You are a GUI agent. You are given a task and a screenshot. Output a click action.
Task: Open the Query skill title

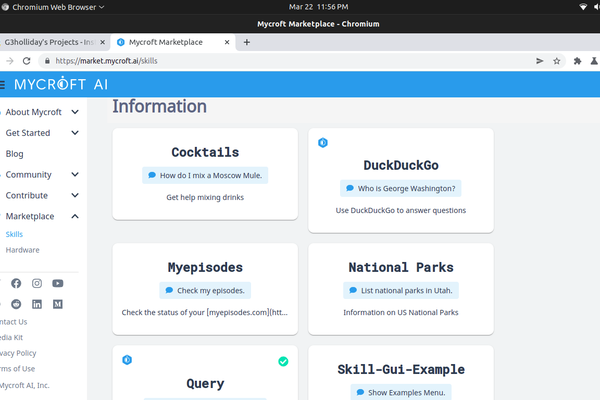tap(205, 384)
